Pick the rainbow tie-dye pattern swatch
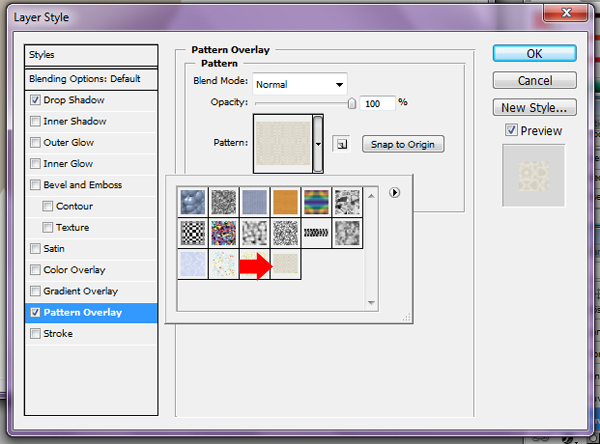 coord(317,201)
